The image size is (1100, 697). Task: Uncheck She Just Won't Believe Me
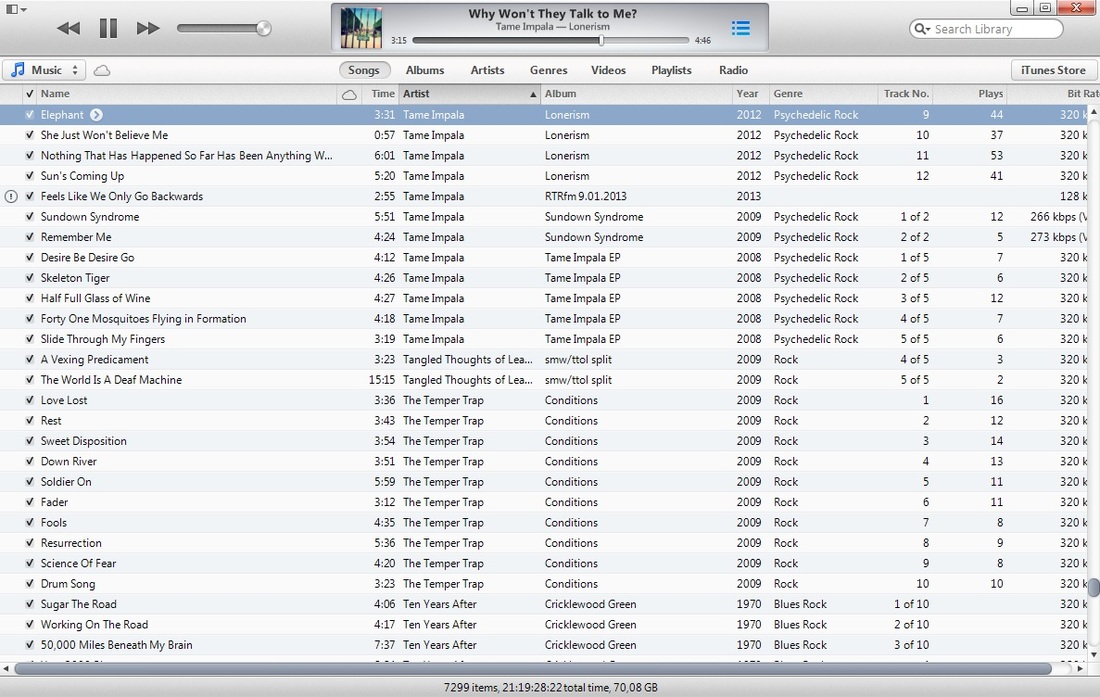29,135
